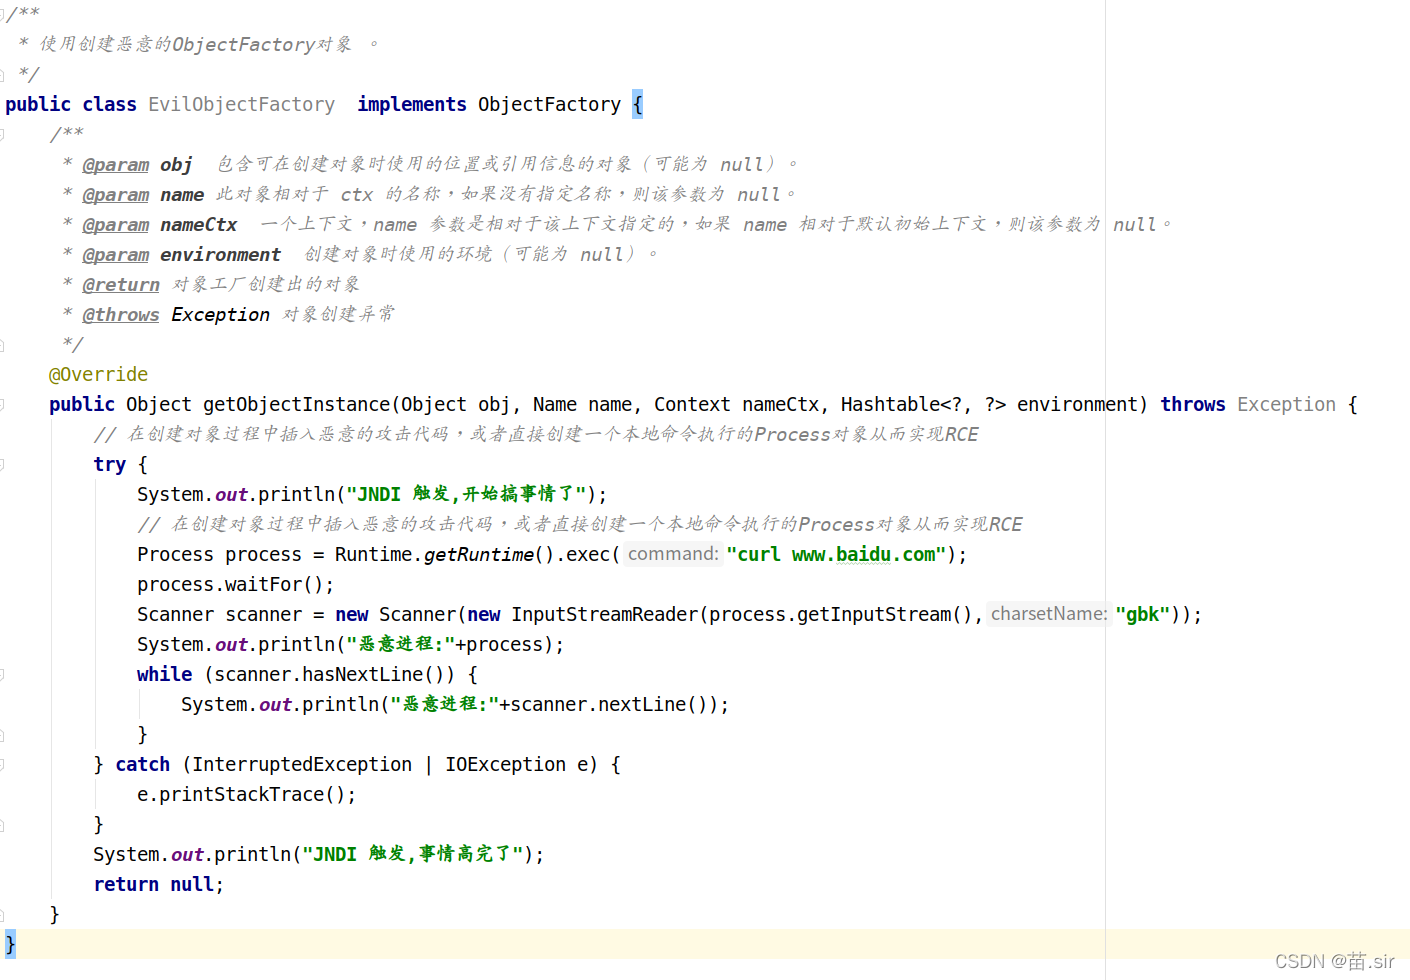
Task: Click the command: parameter hint
Action: 673,554
